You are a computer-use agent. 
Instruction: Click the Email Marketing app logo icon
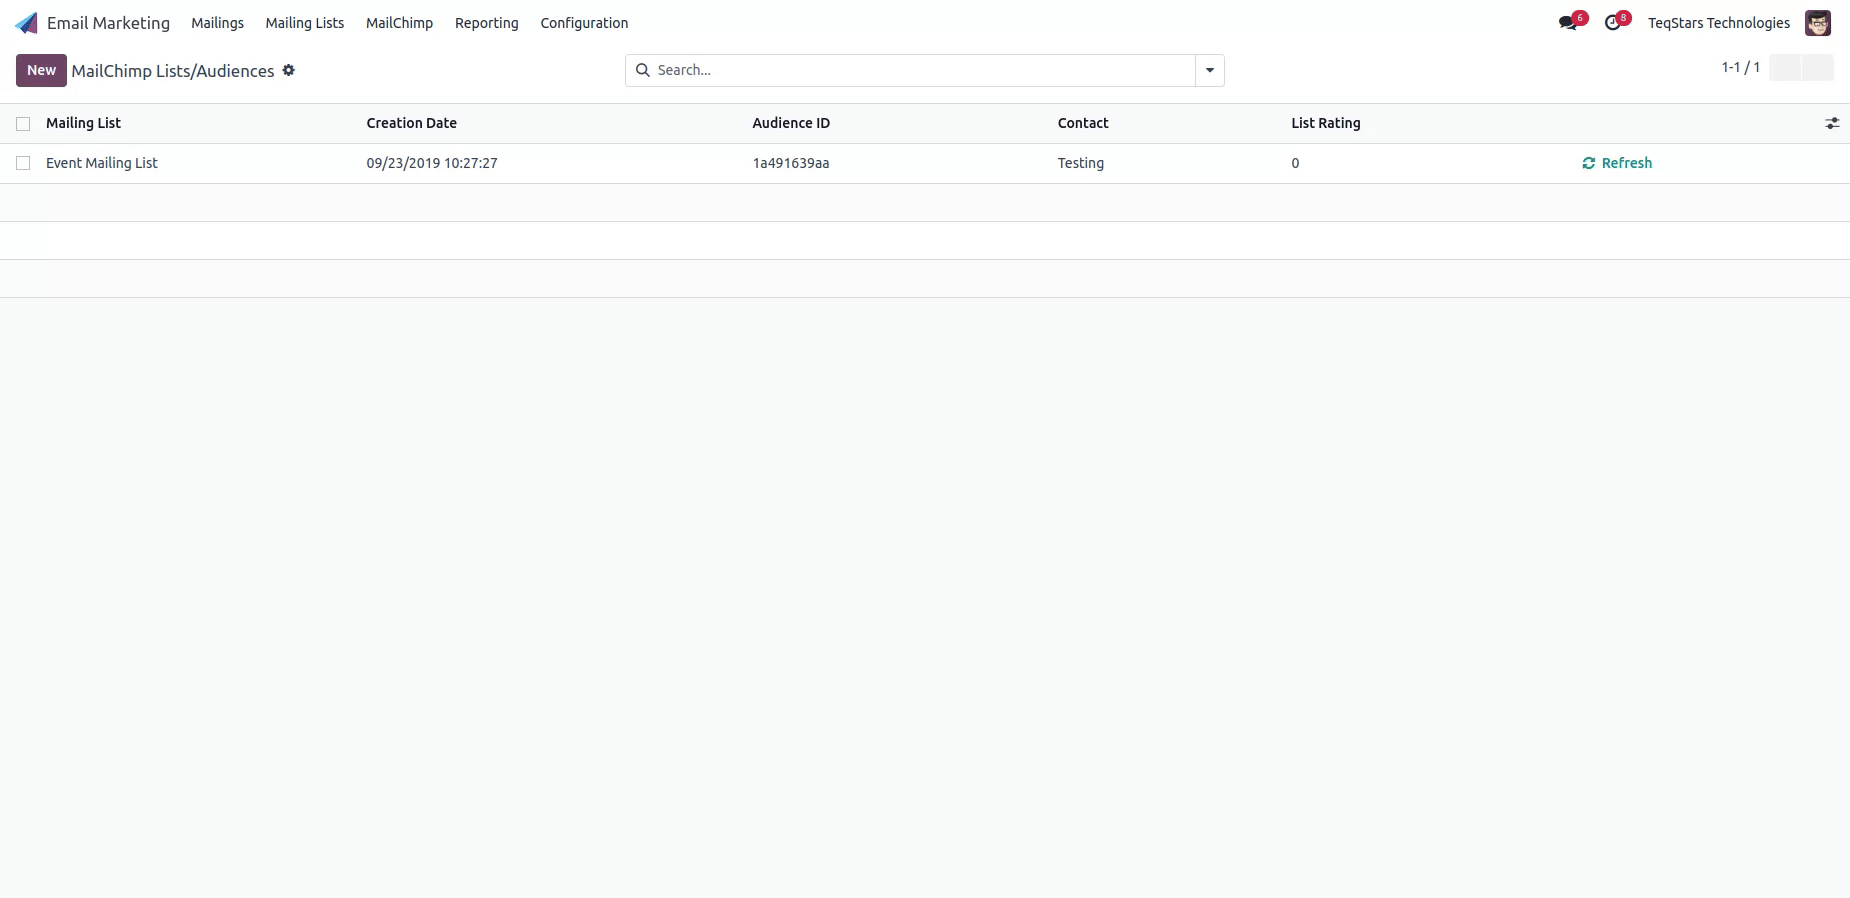pyautogui.click(x=26, y=23)
